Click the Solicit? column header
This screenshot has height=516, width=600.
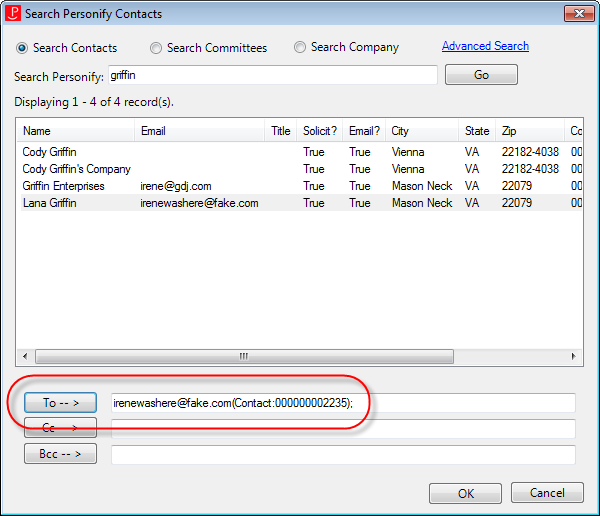click(x=320, y=131)
